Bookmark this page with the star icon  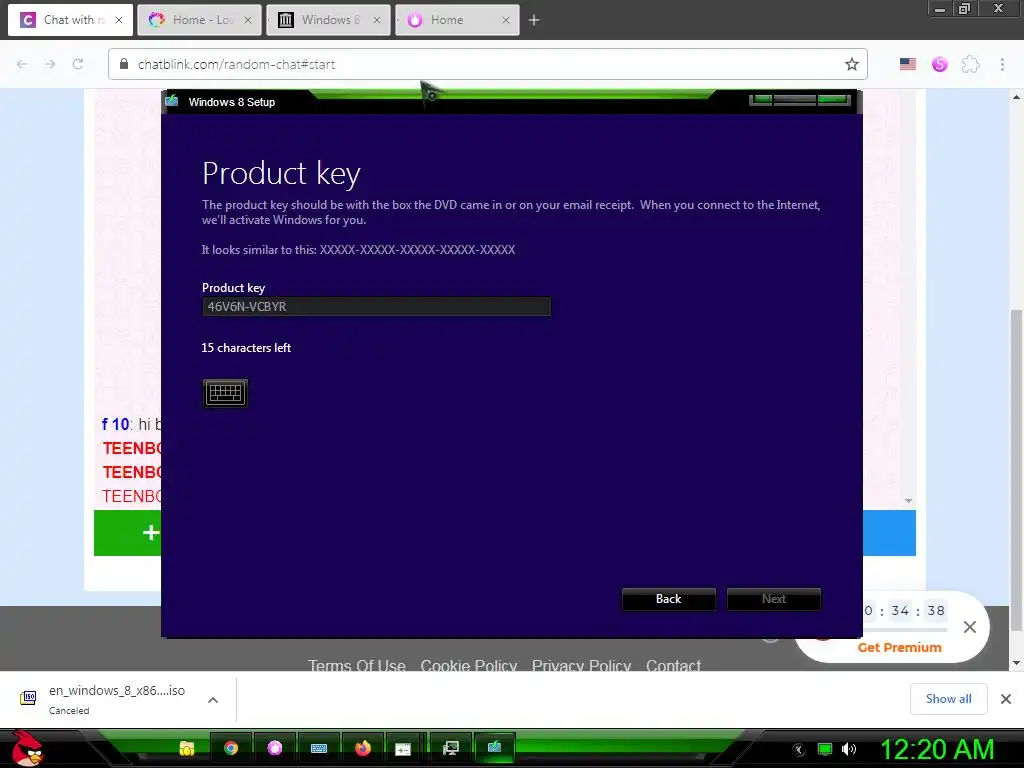click(852, 64)
